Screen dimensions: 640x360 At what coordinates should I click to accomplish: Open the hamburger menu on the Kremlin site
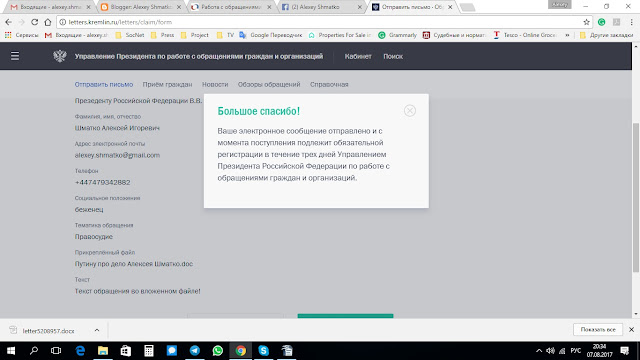tap(15, 56)
